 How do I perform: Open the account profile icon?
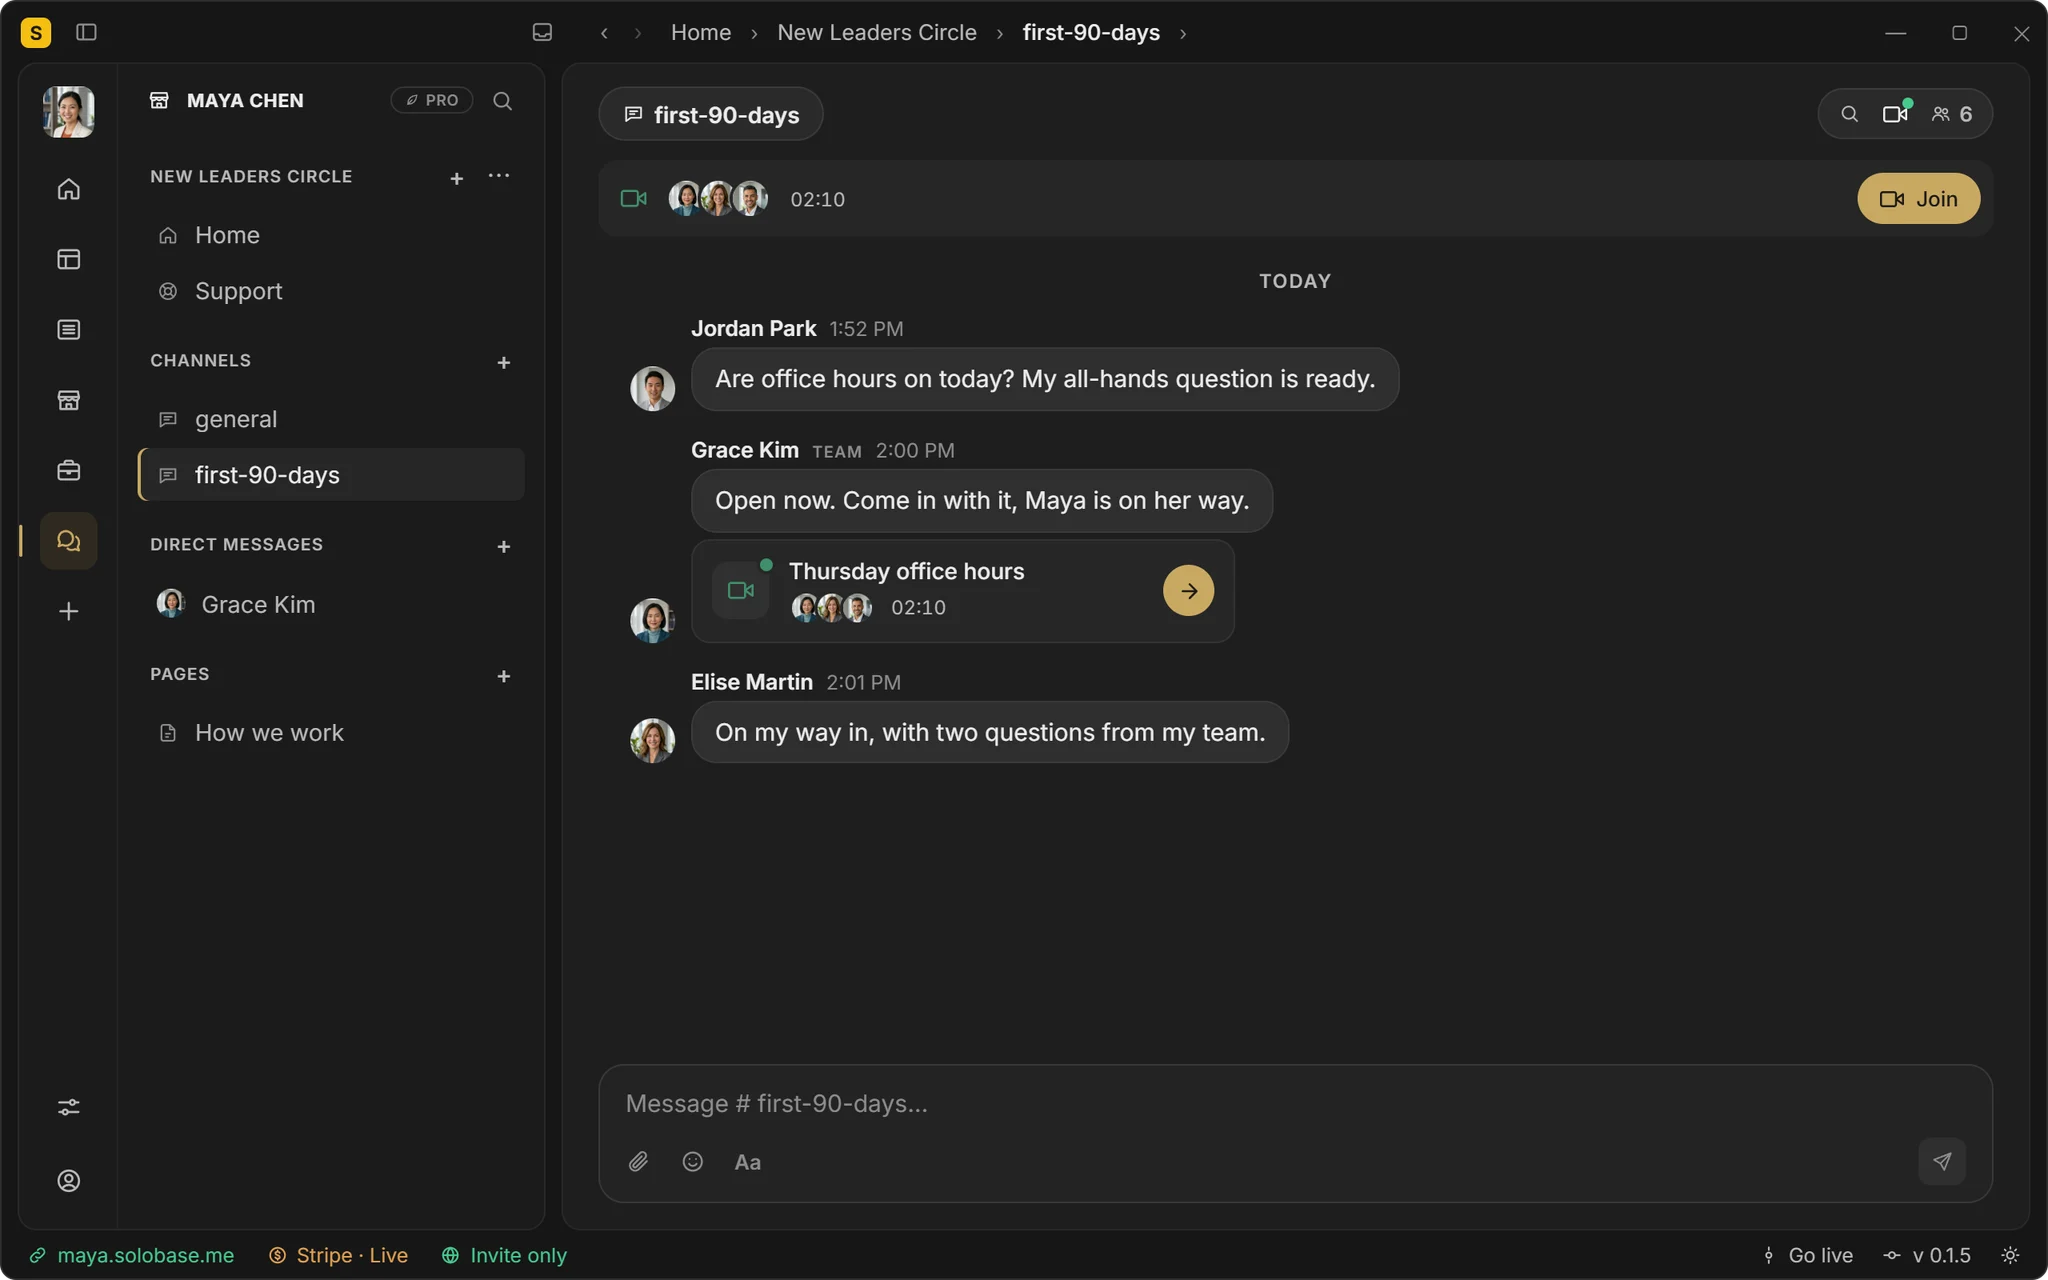(x=69, y=1181)
